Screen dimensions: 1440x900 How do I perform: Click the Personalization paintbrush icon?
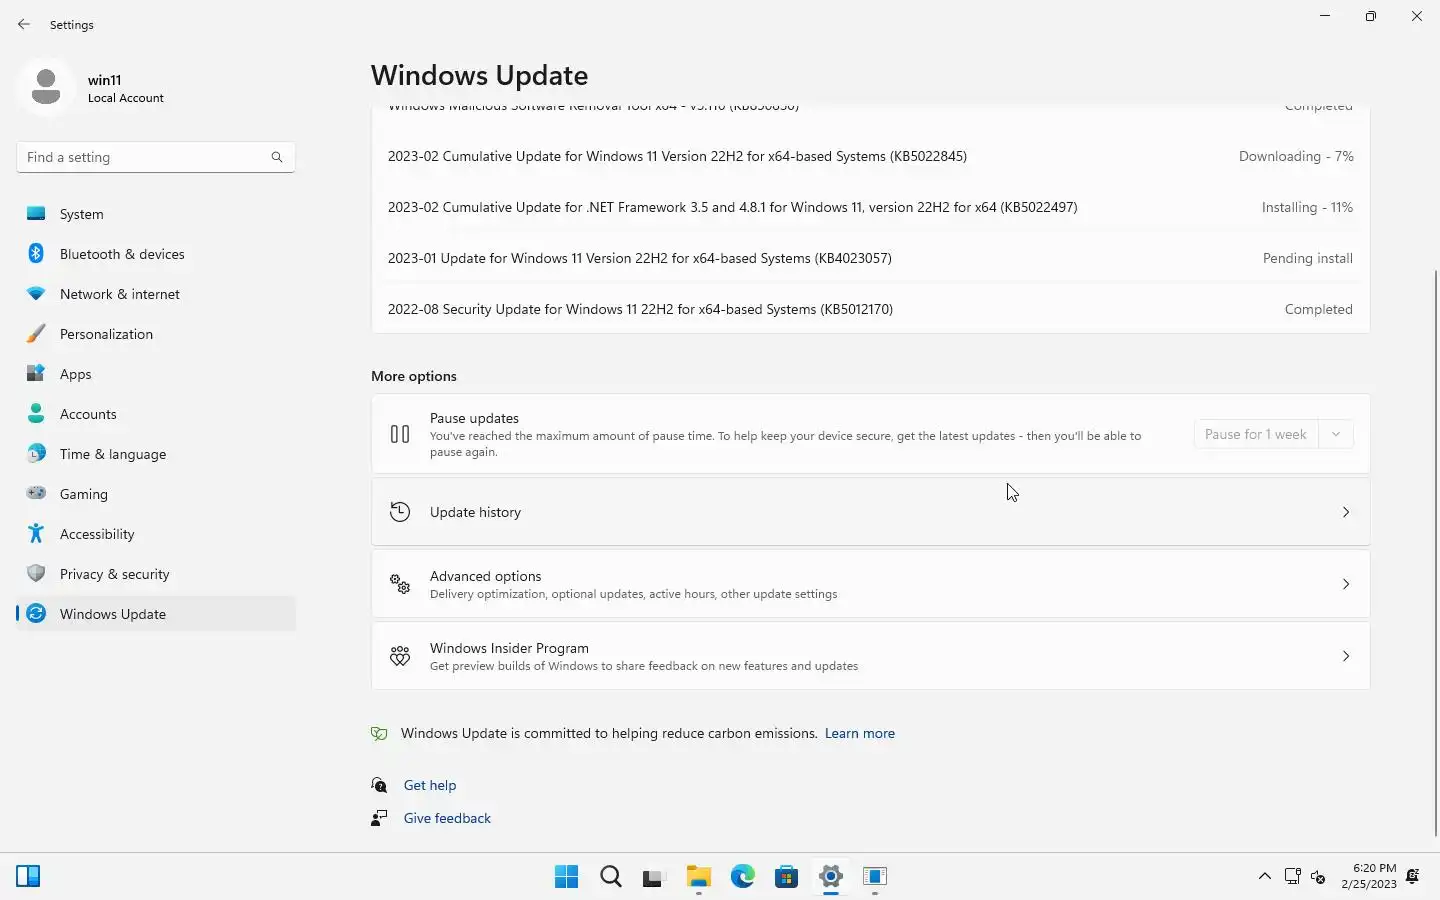(36, 334)
